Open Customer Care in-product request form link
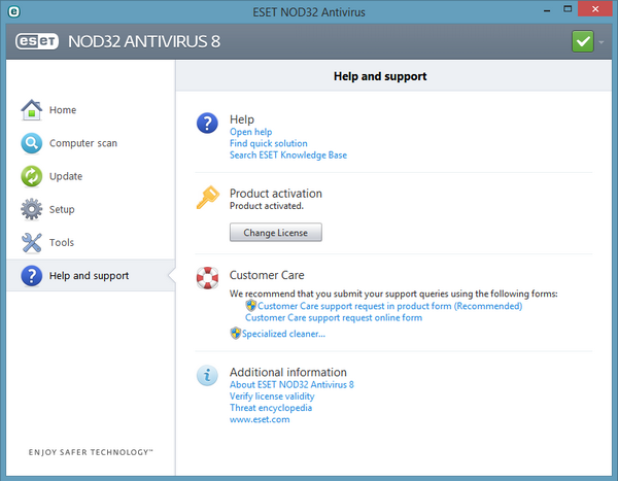The height and width of the screenshot is (481, 618). pos(390,306)
